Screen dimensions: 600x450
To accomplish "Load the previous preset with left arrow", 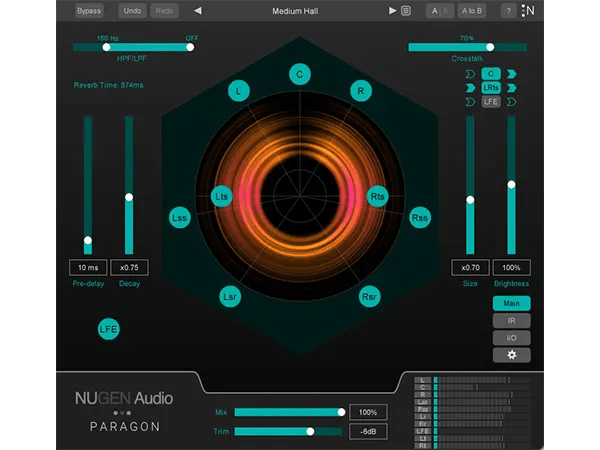I will 198,11.
